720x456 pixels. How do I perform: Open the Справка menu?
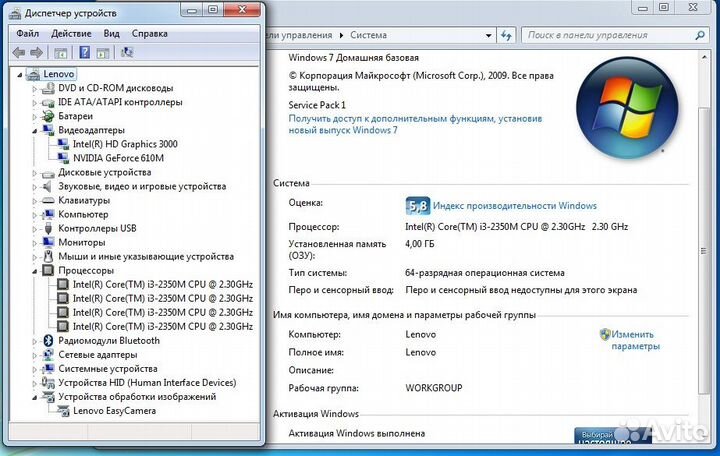click(150, 34)
